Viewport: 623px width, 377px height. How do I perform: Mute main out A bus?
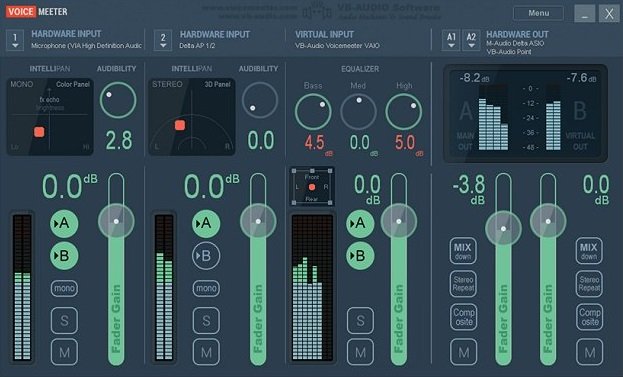464,352
